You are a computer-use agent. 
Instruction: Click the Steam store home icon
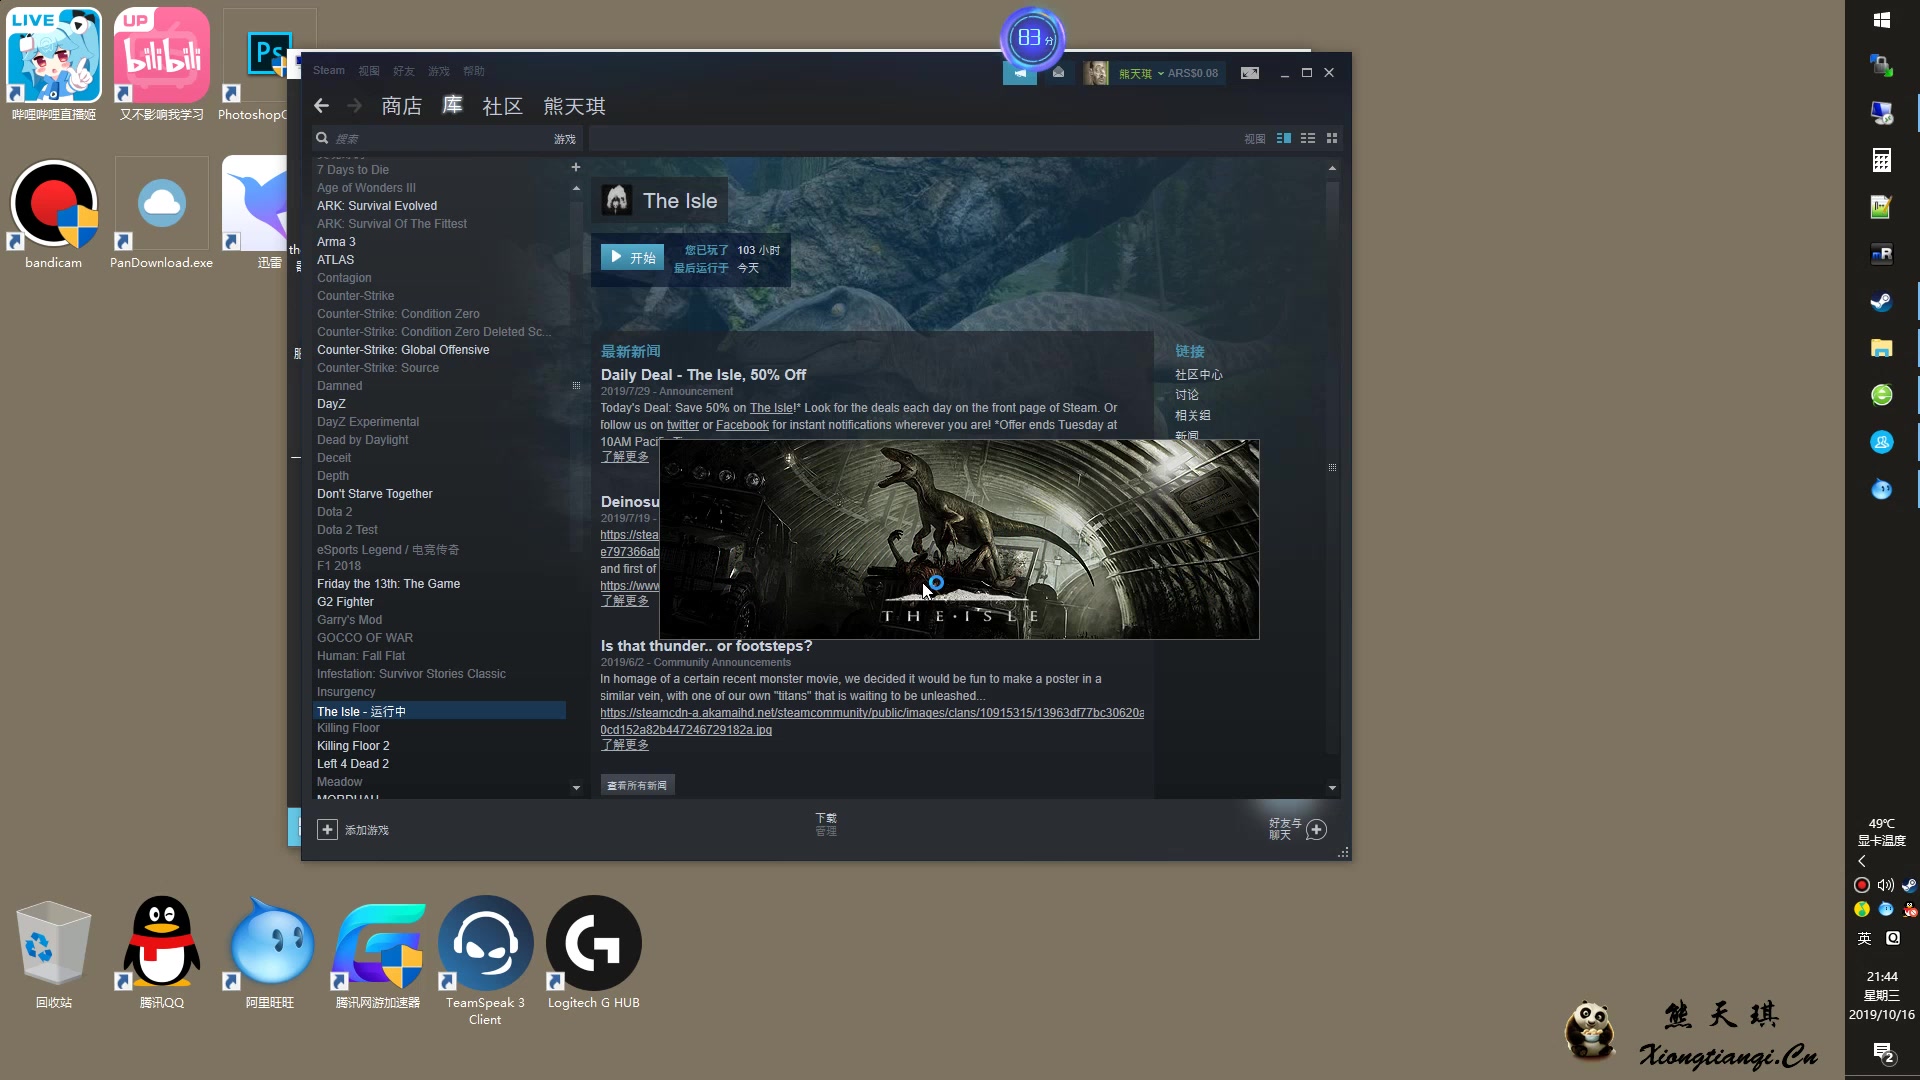(401, 105)
